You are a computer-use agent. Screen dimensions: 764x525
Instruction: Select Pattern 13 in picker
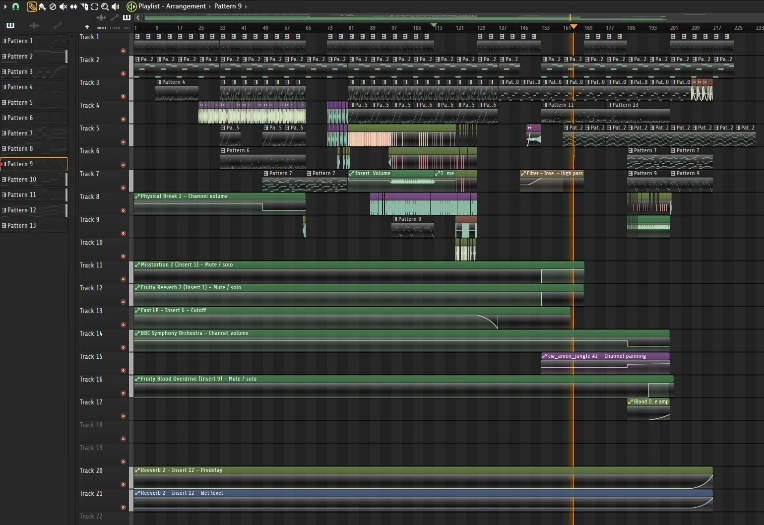tap(34, 226)
